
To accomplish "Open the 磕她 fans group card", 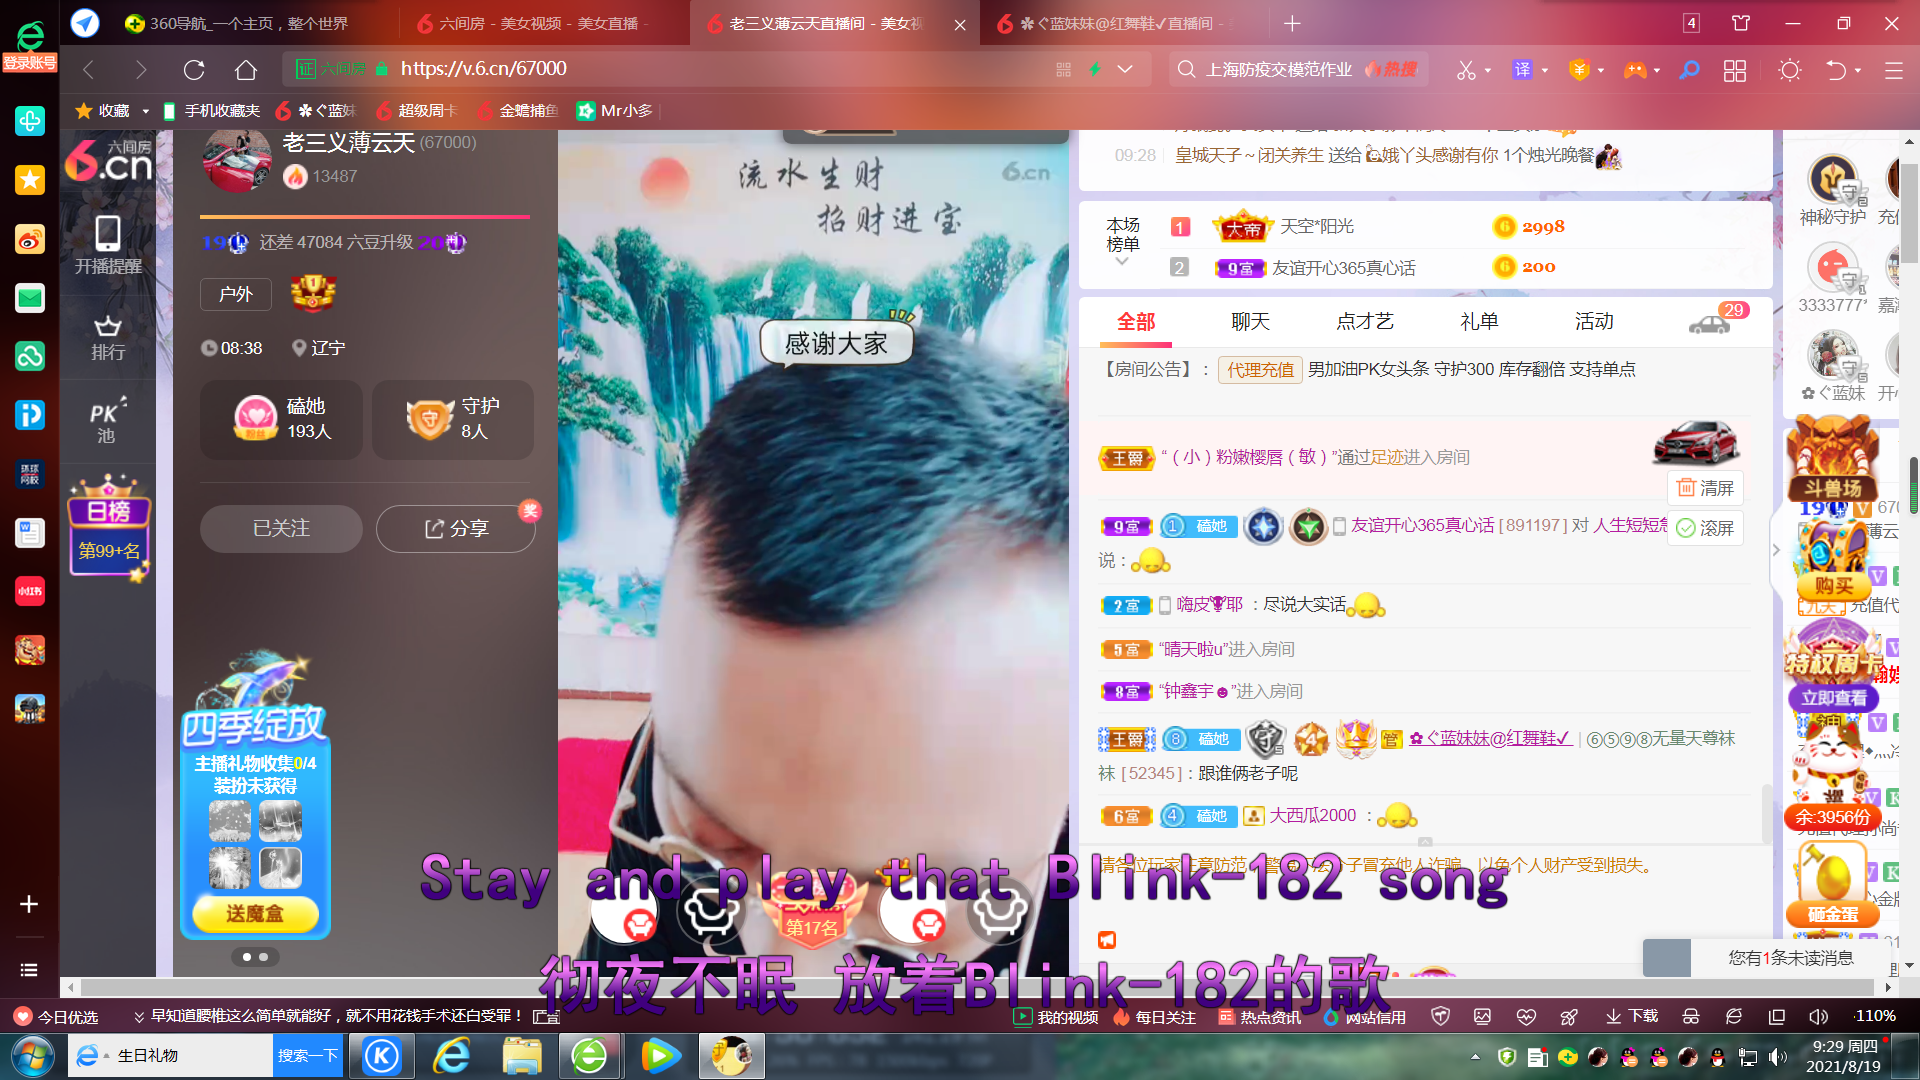I will [x=281, y=419].
